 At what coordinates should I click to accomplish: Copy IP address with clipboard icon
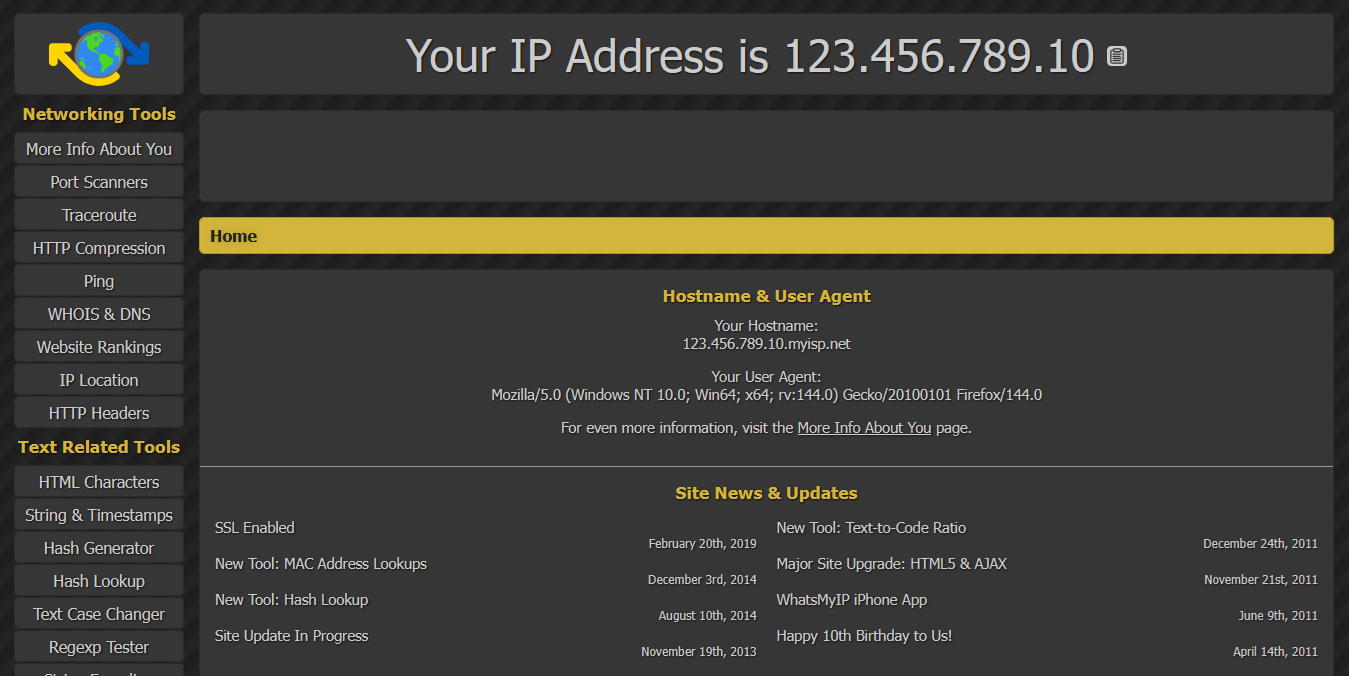point(1117,57)
